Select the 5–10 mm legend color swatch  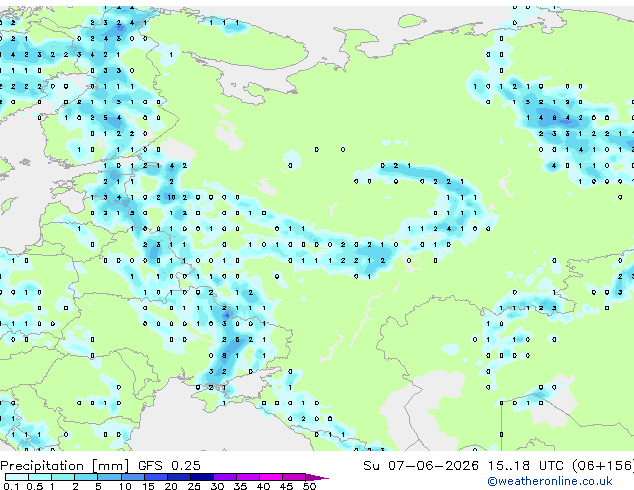(x=109, y=477)
